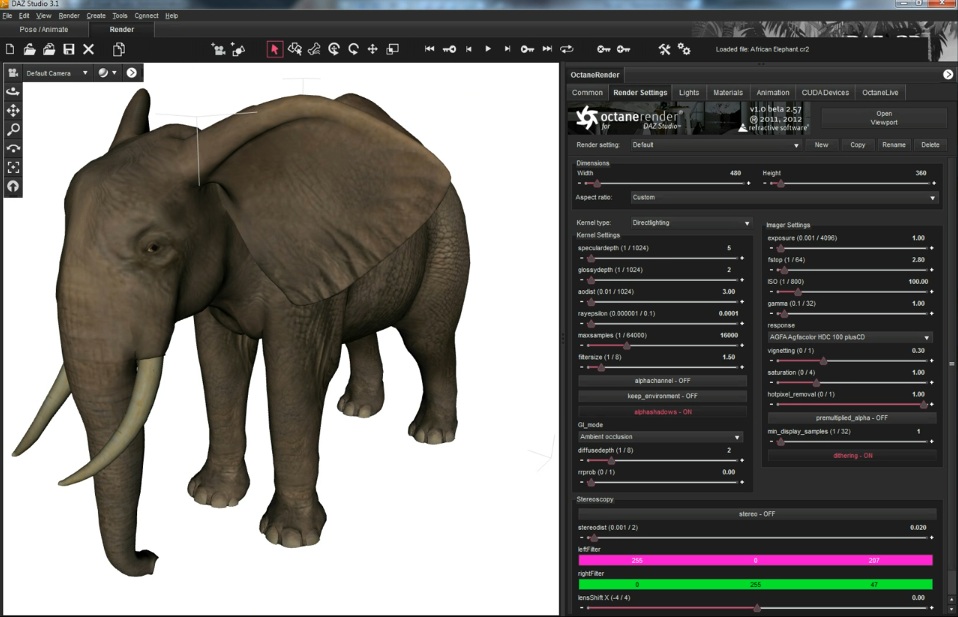The height and width of the screenshot is (617, 958).
Task: Click the Rename render setting button
Action: point(893,145)
